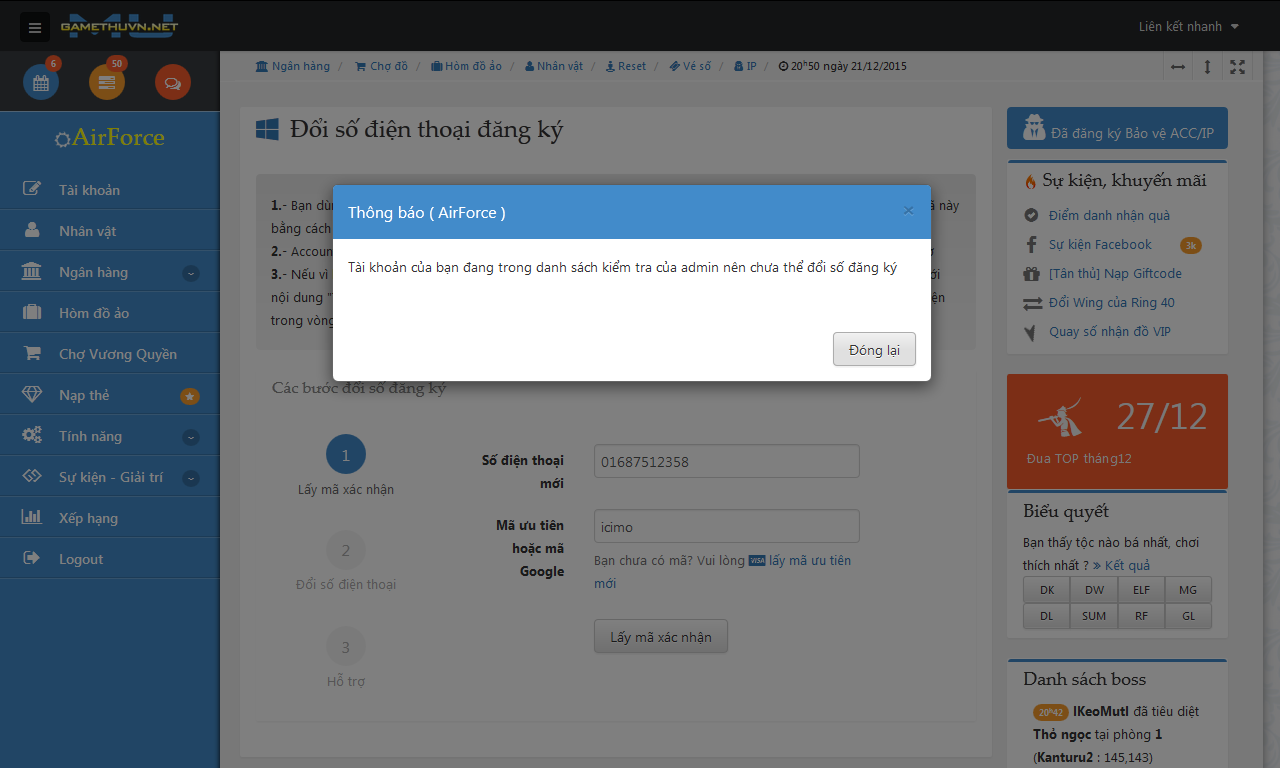
Task: Open the Liên kết nhanh dropdown
Action: click(1188, 27)
